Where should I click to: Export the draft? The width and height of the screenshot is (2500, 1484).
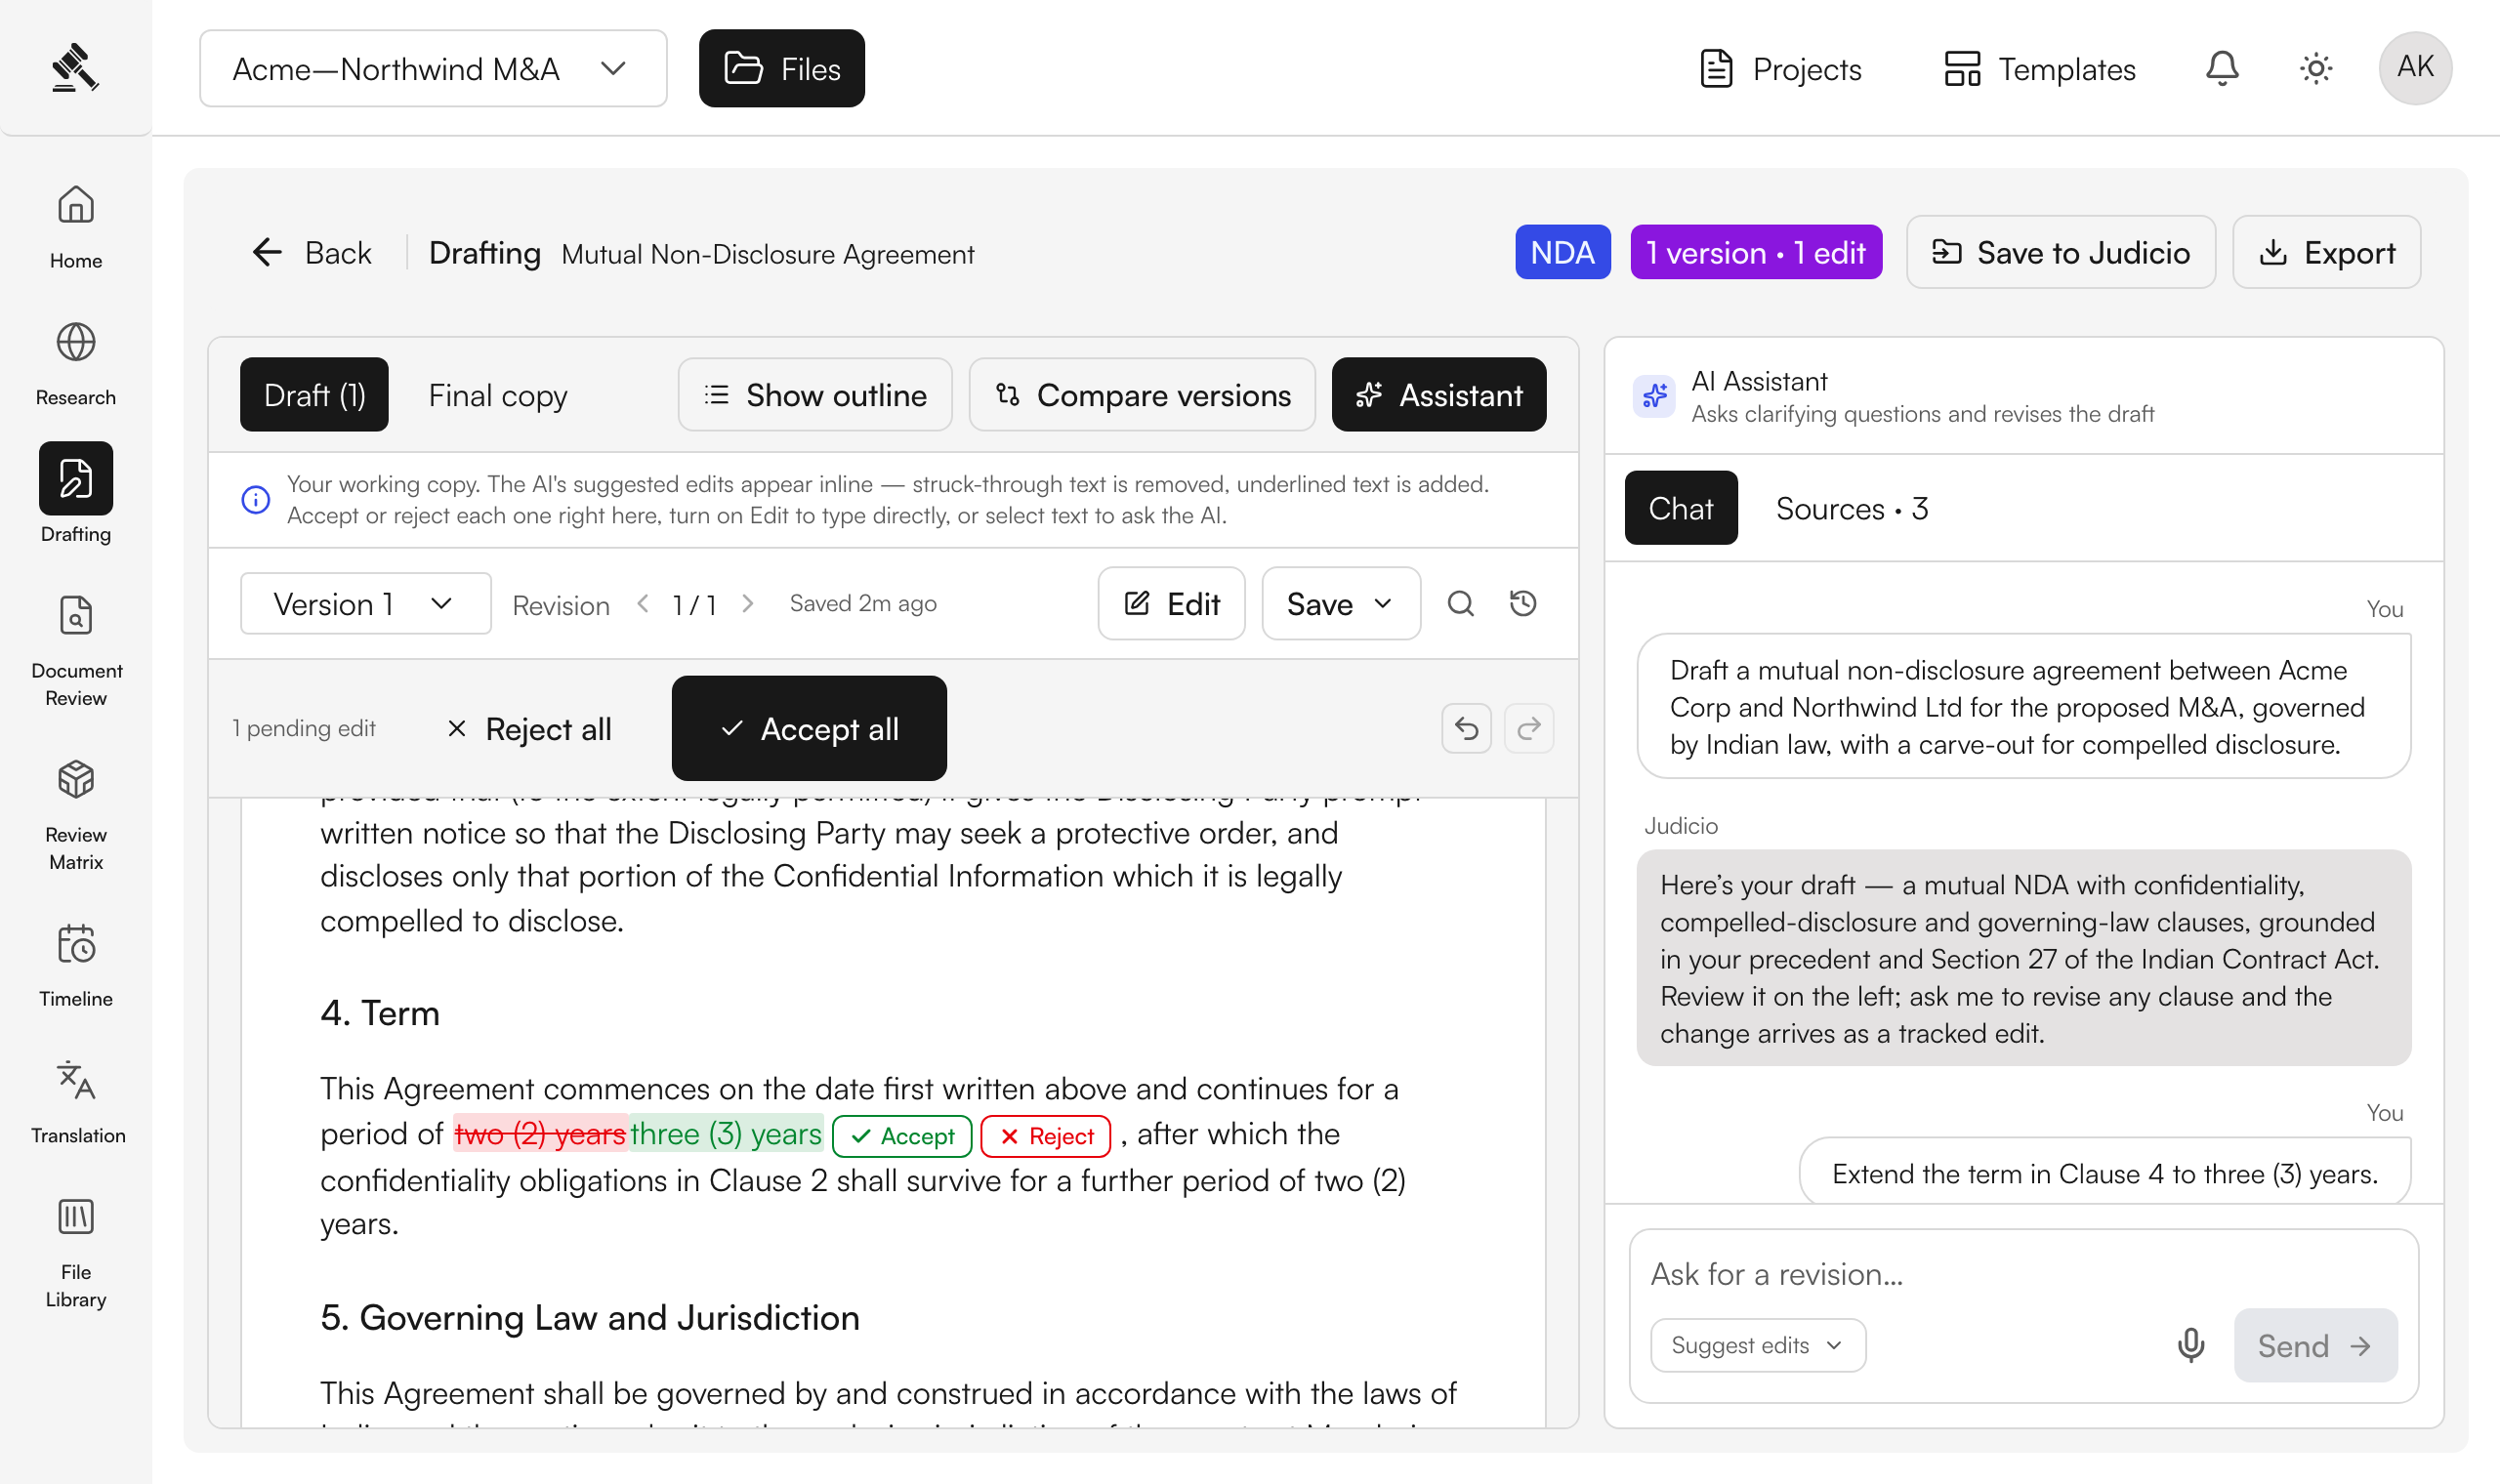(x=2326, y=252)
